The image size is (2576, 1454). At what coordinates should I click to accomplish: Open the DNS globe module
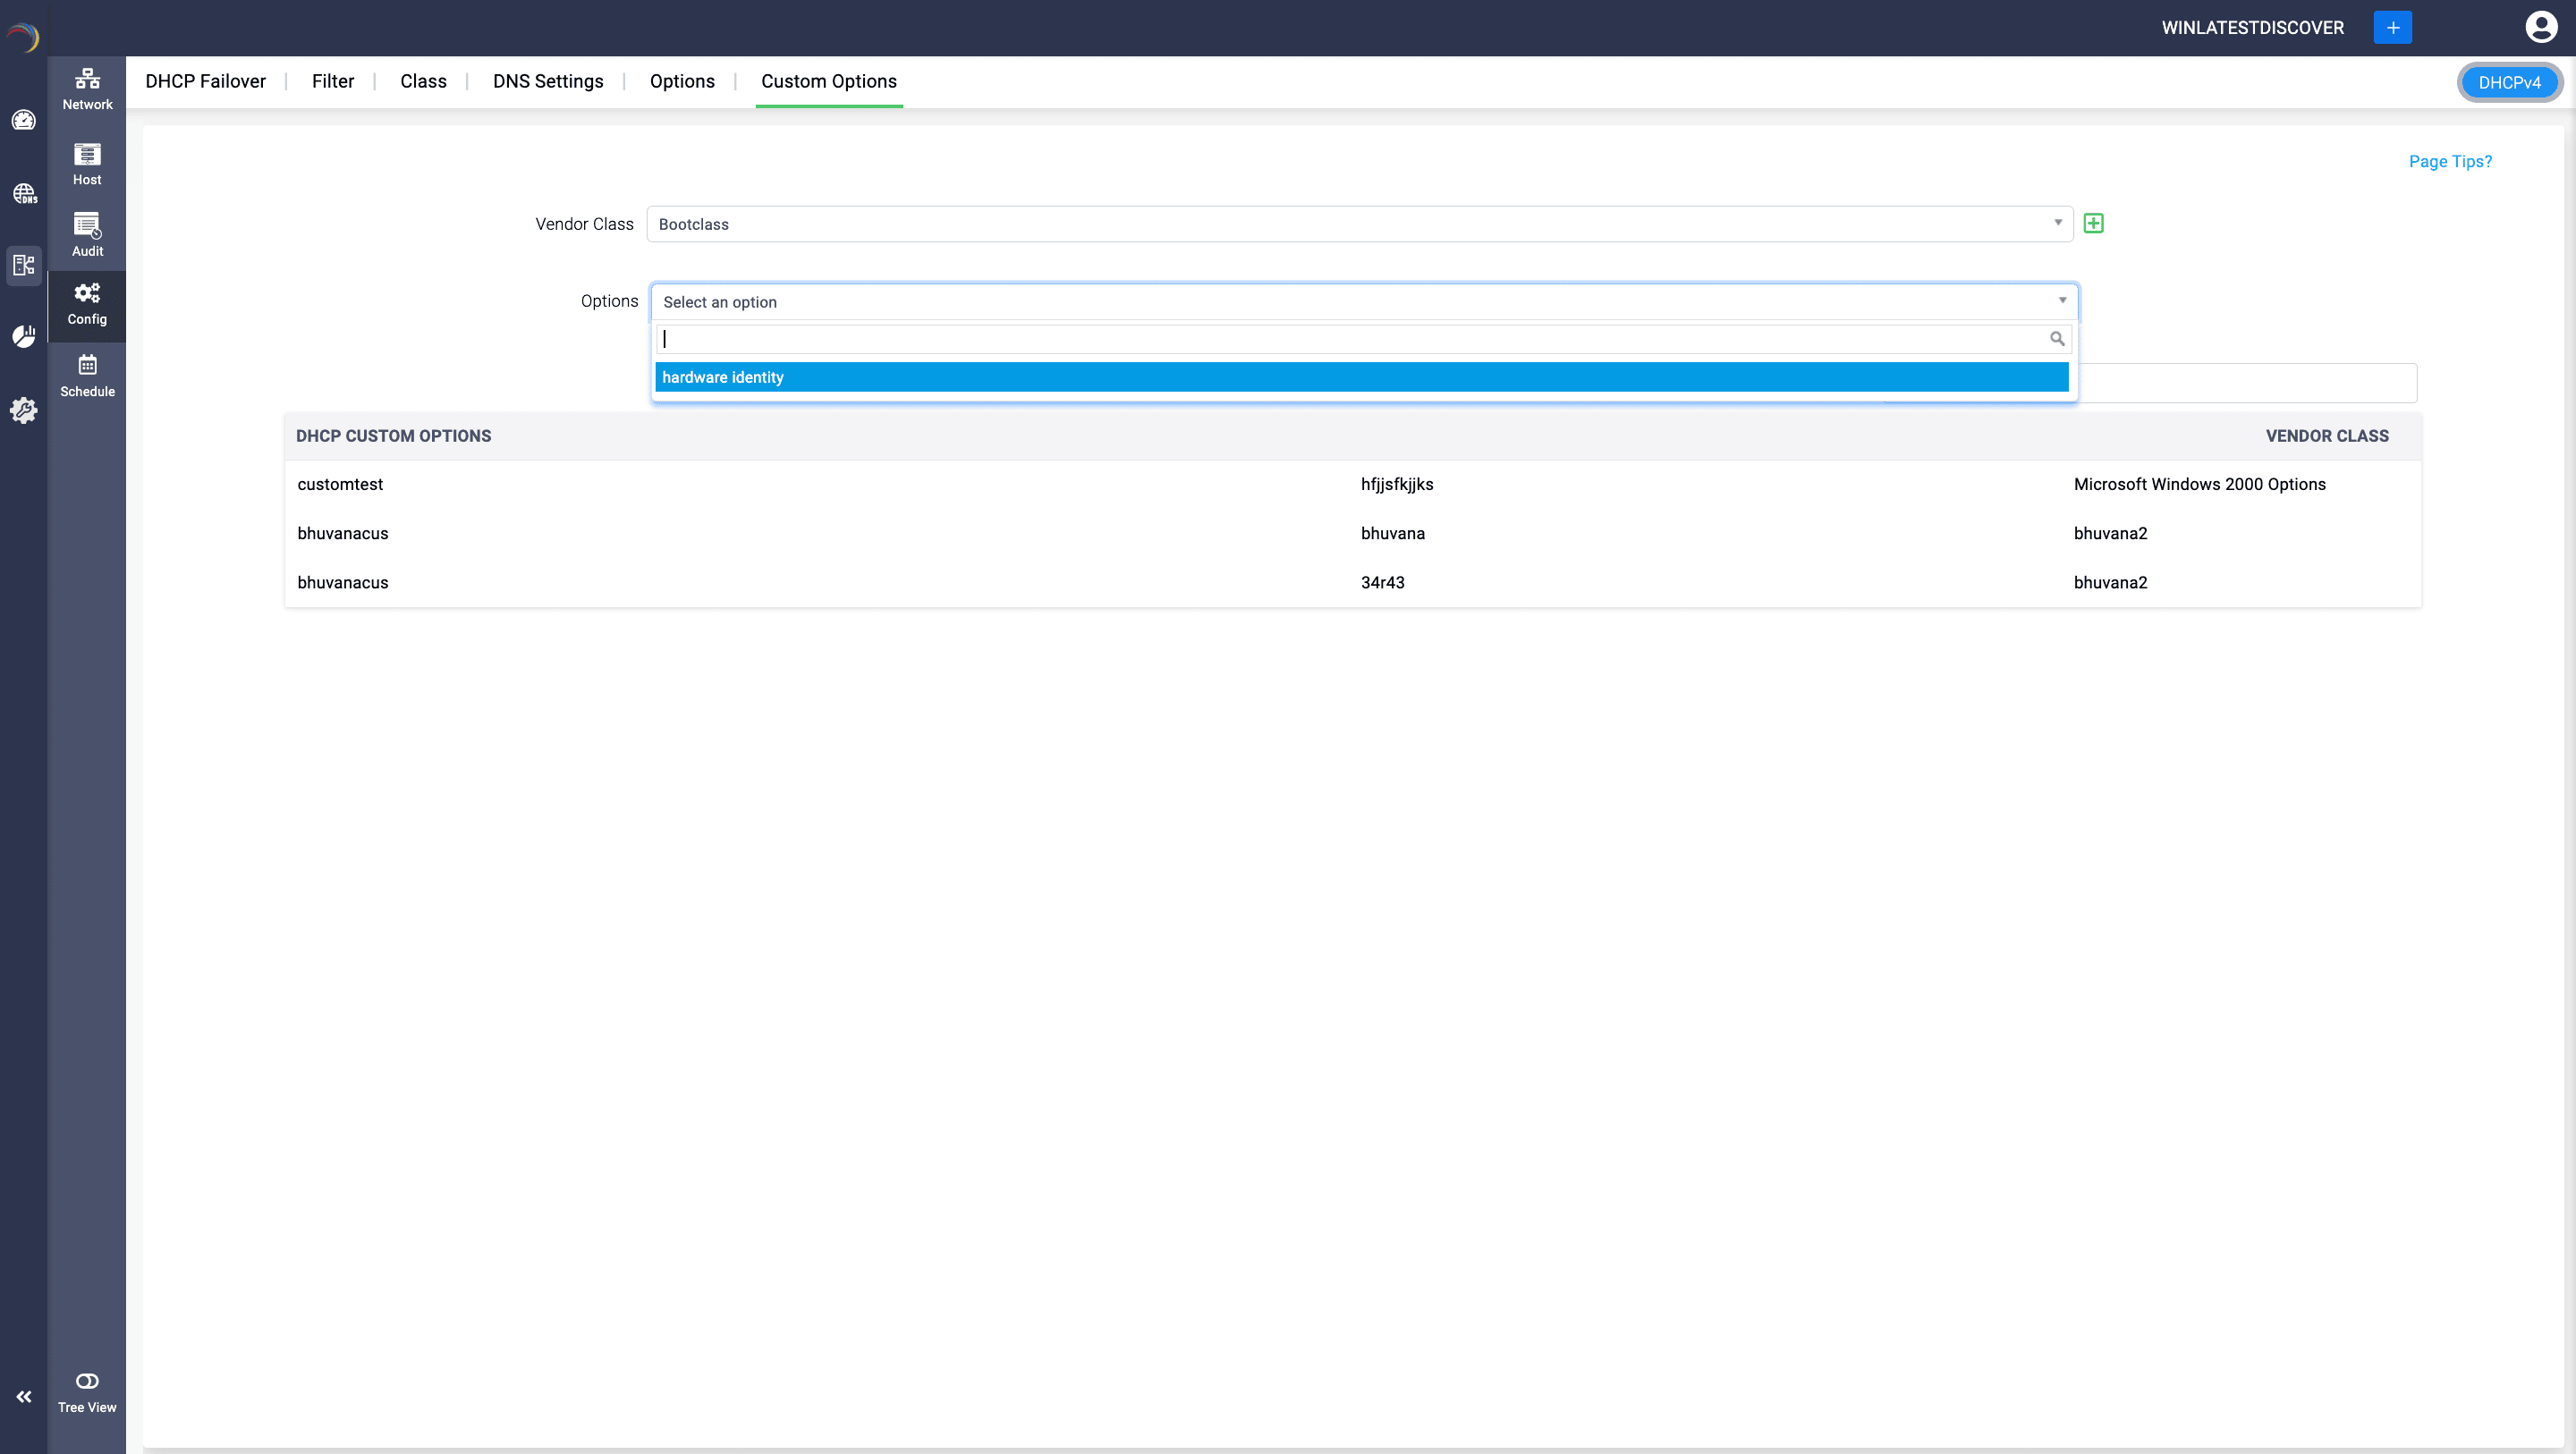click(23, 193)
